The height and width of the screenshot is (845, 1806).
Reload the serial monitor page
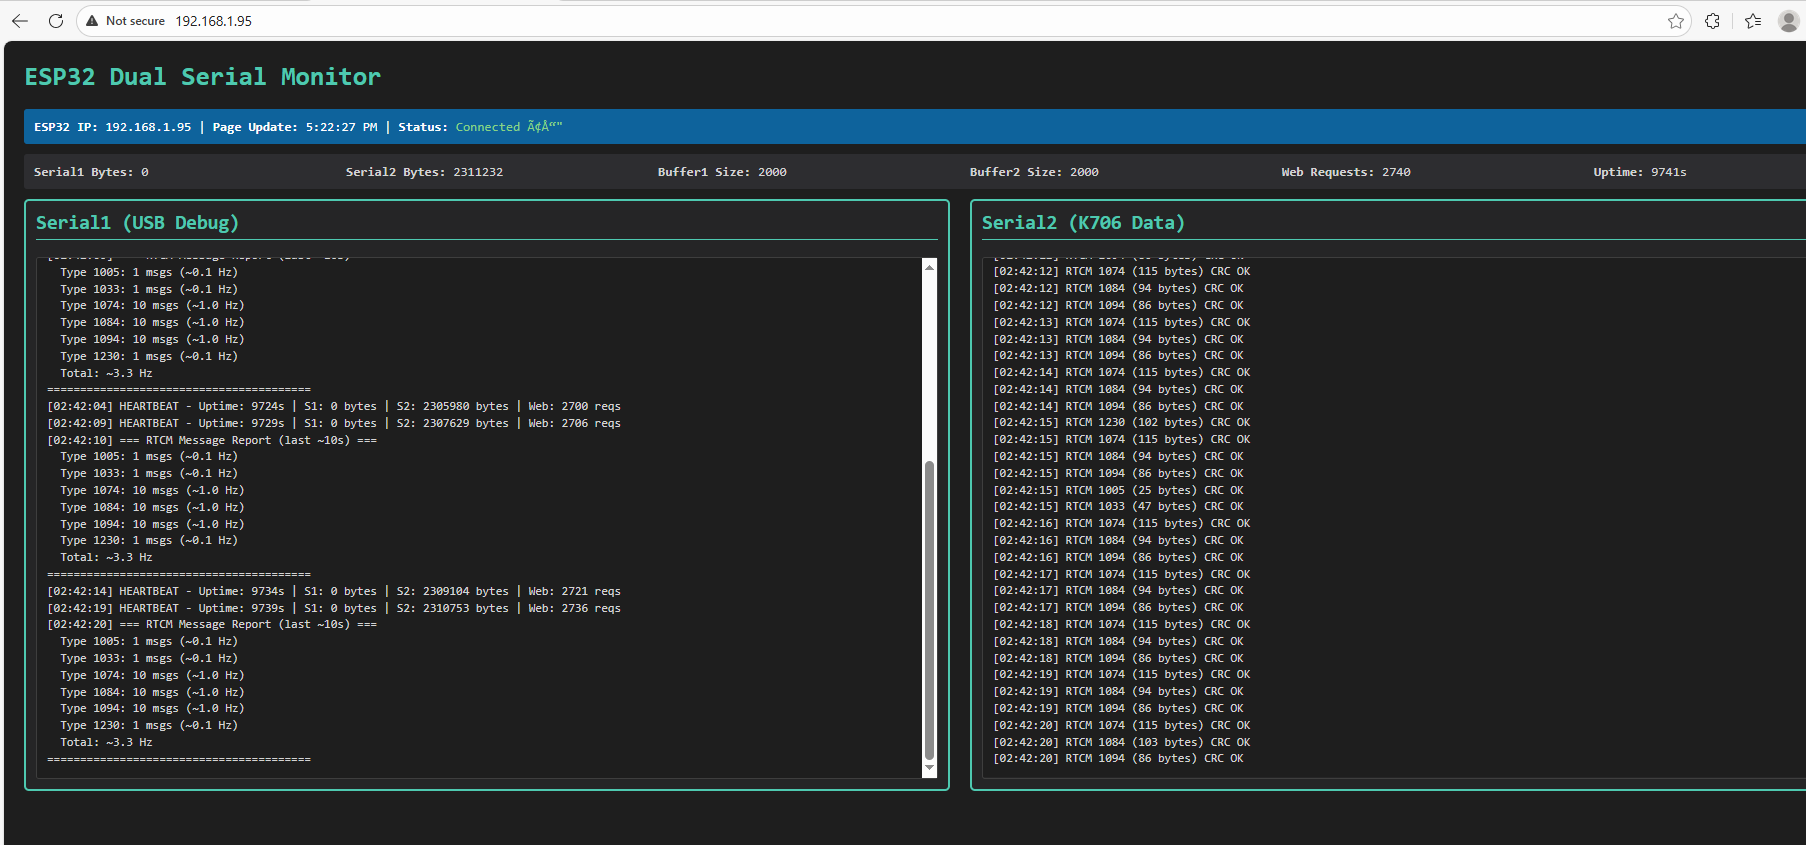click(56, 21)
